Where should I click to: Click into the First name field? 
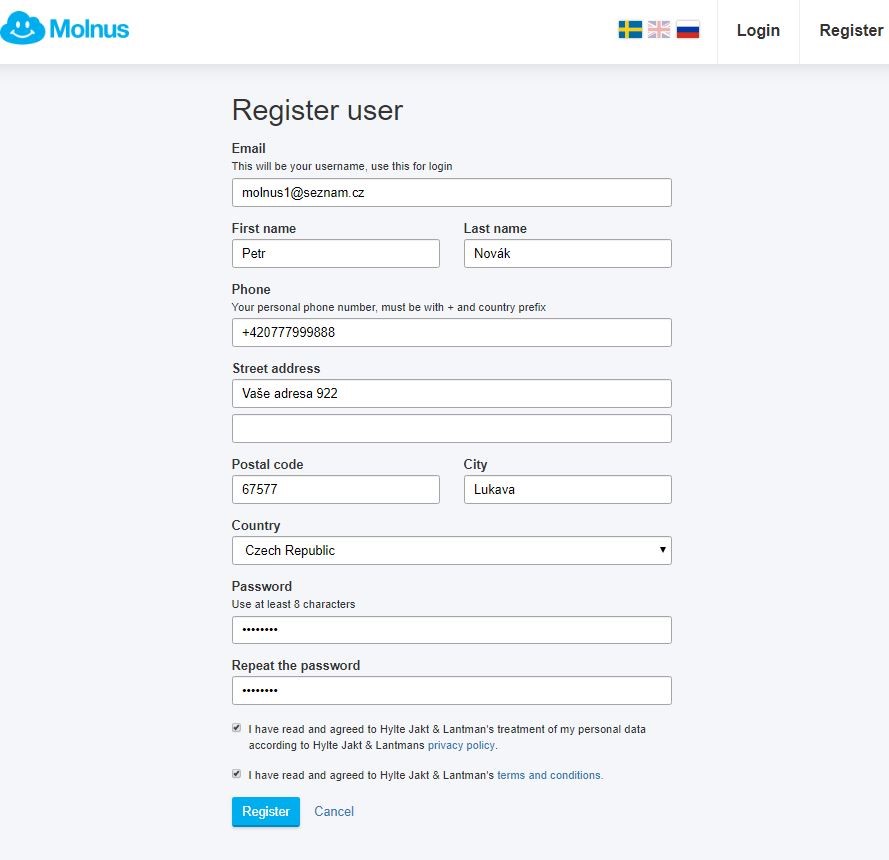336,253
